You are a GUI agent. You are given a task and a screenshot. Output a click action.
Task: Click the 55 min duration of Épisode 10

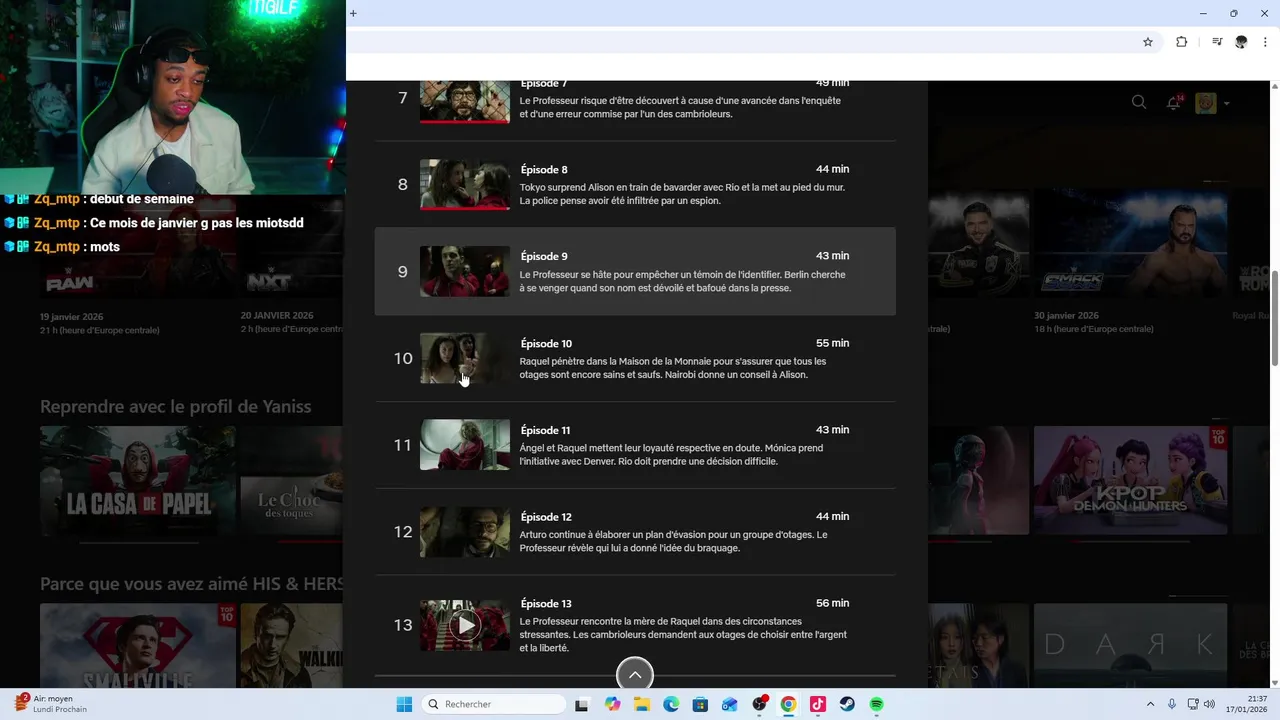tap(832, 343)
